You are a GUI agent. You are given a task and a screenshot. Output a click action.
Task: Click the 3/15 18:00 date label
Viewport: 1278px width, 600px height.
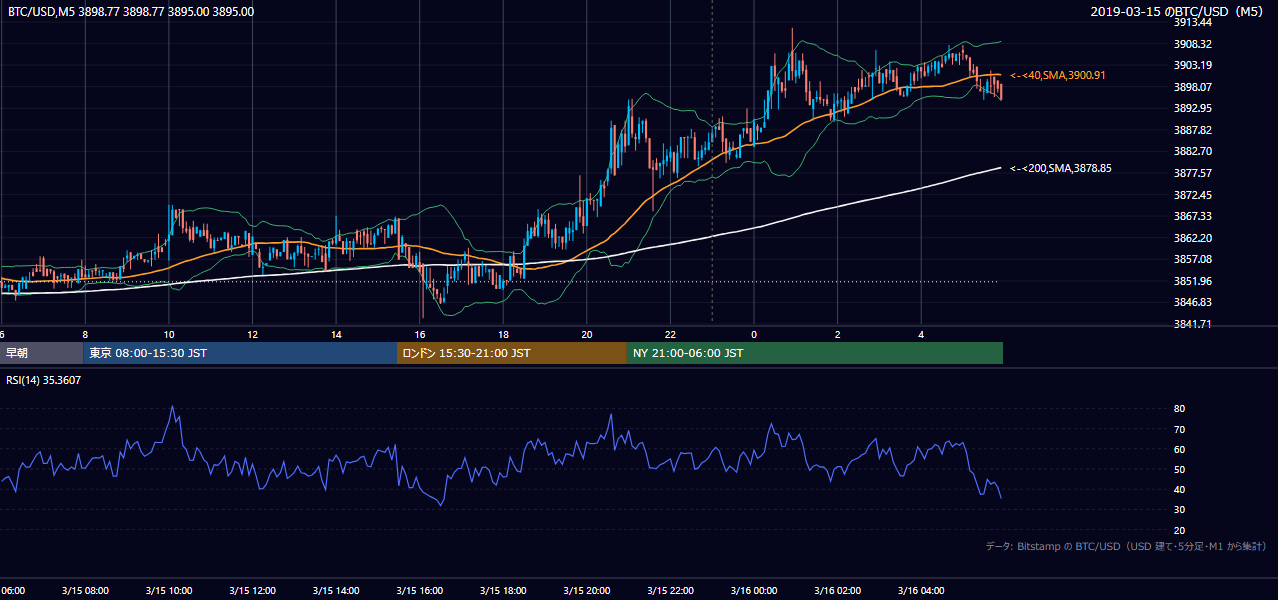click(x=503, y=590)
